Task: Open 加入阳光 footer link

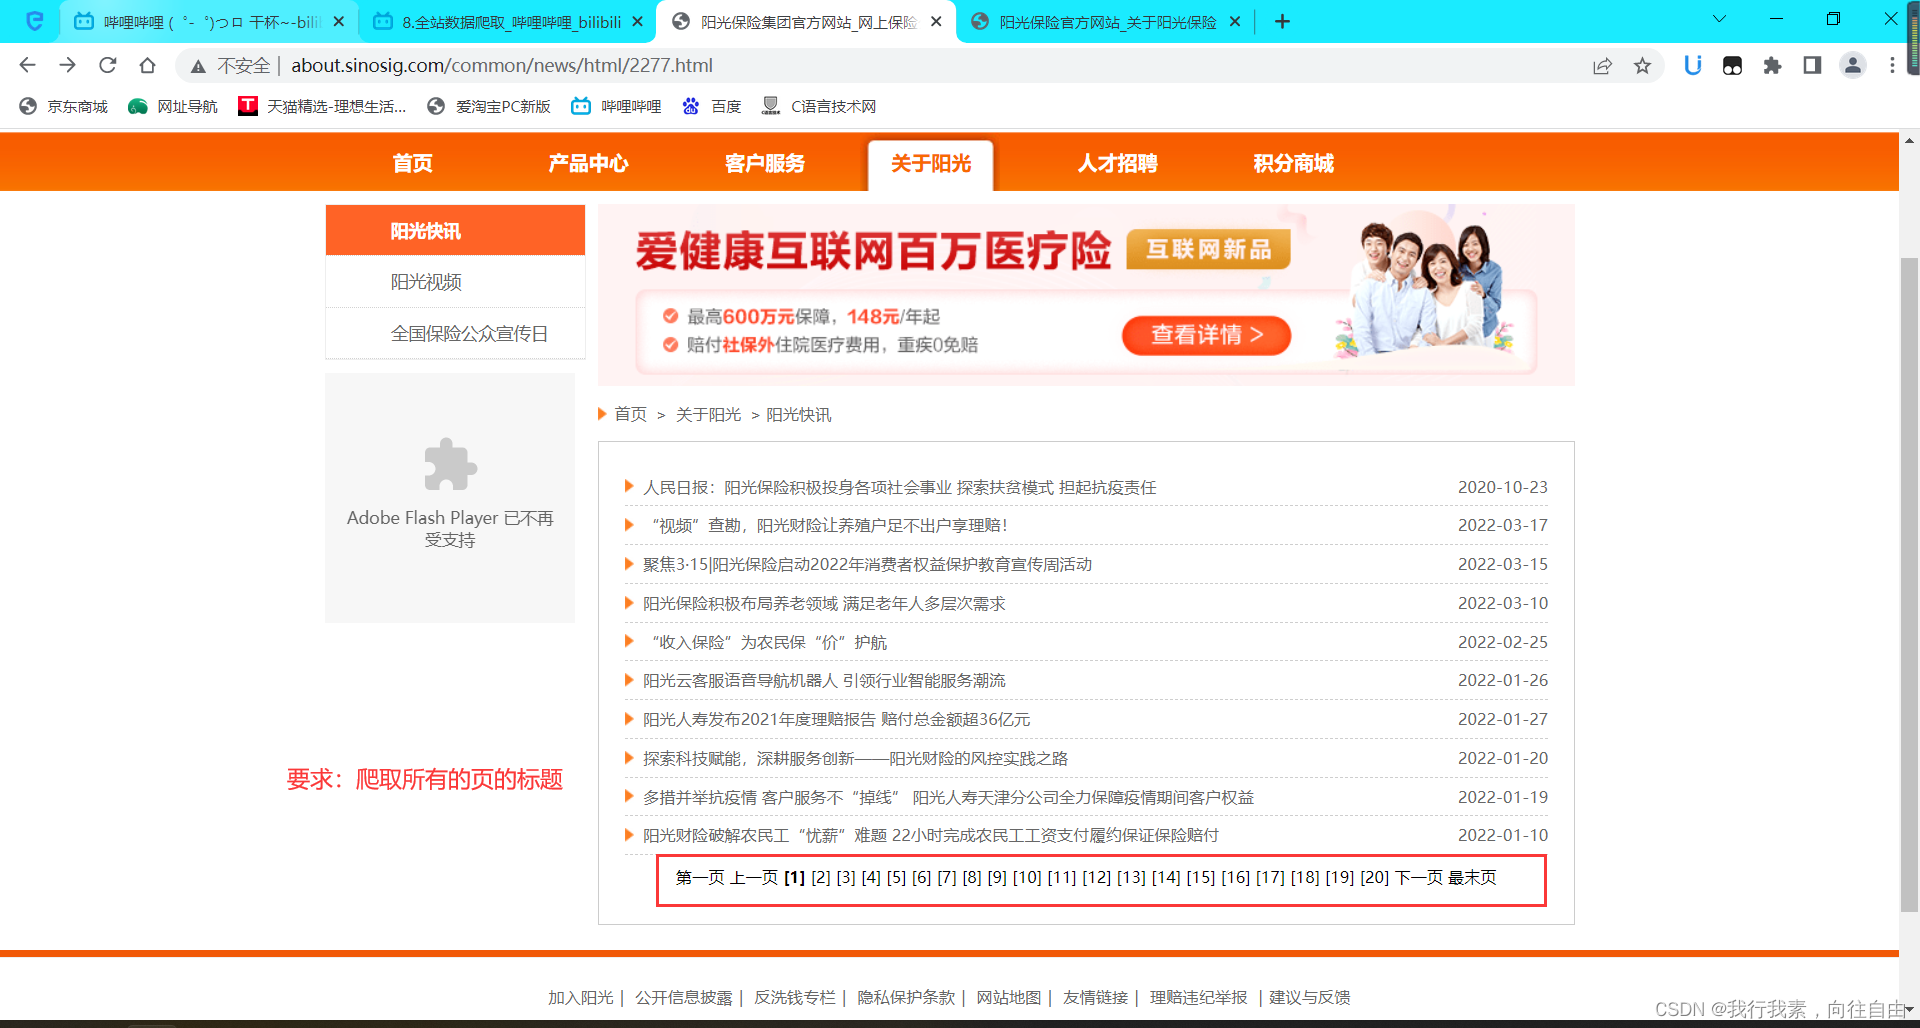Action: 580,997
